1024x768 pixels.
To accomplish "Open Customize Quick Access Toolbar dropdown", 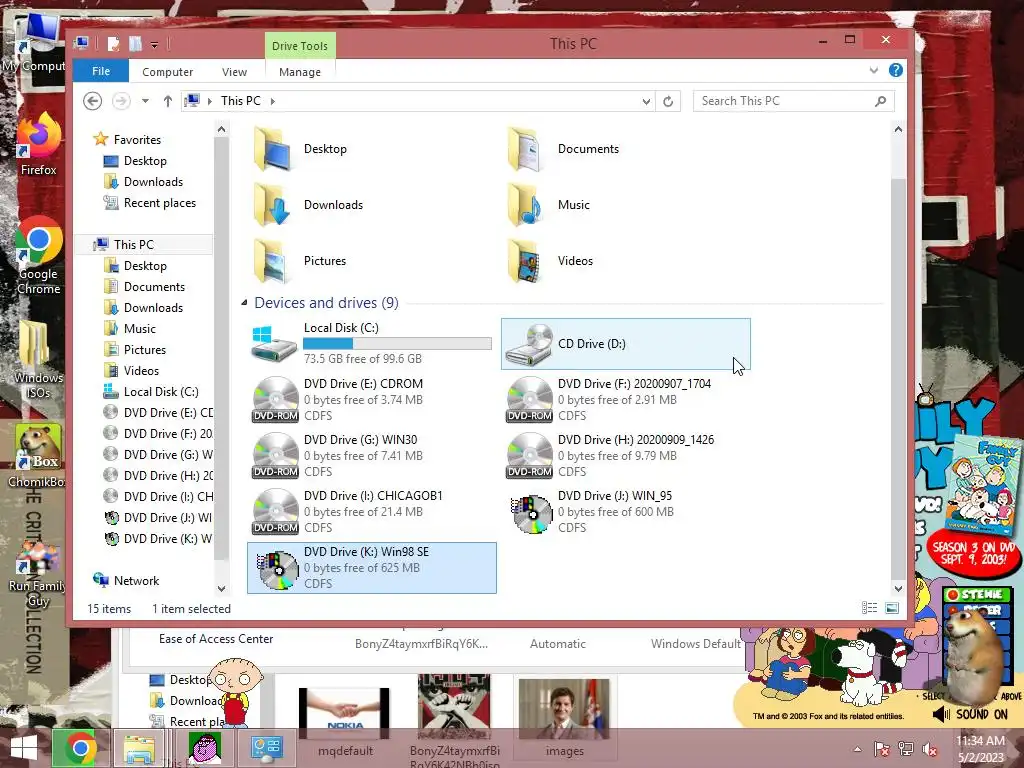I will pyautogui.click(x=154, y=44).
